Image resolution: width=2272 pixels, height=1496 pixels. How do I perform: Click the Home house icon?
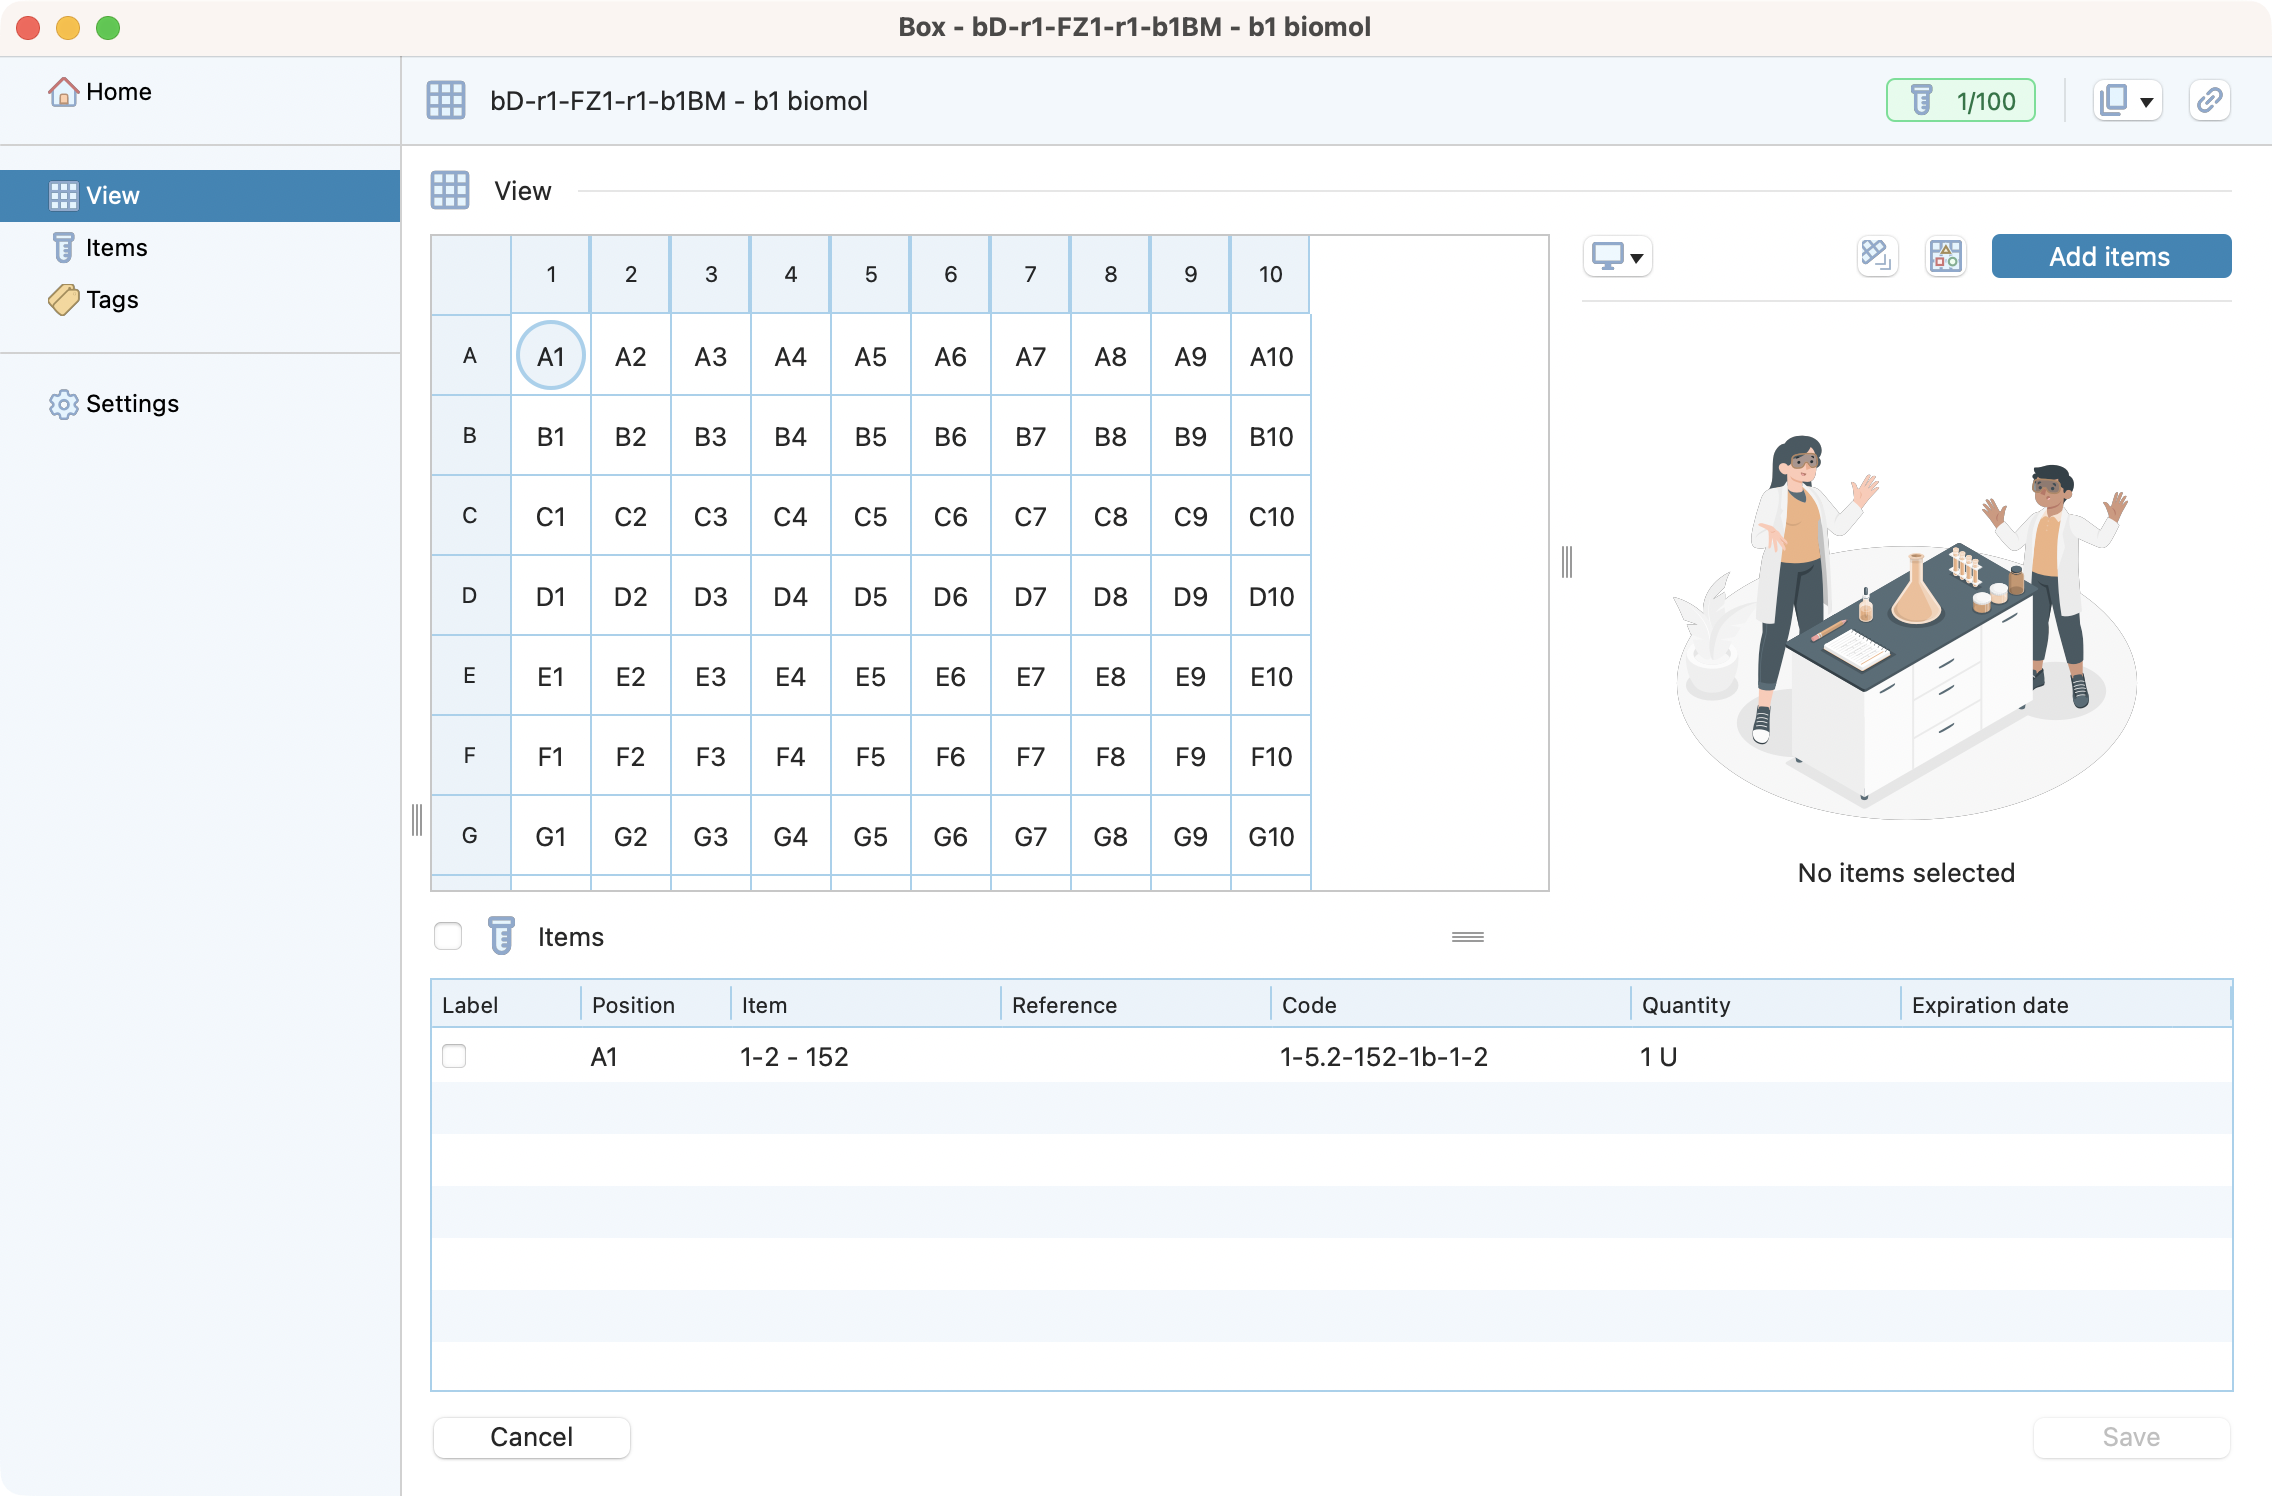(x=63, y=92)
